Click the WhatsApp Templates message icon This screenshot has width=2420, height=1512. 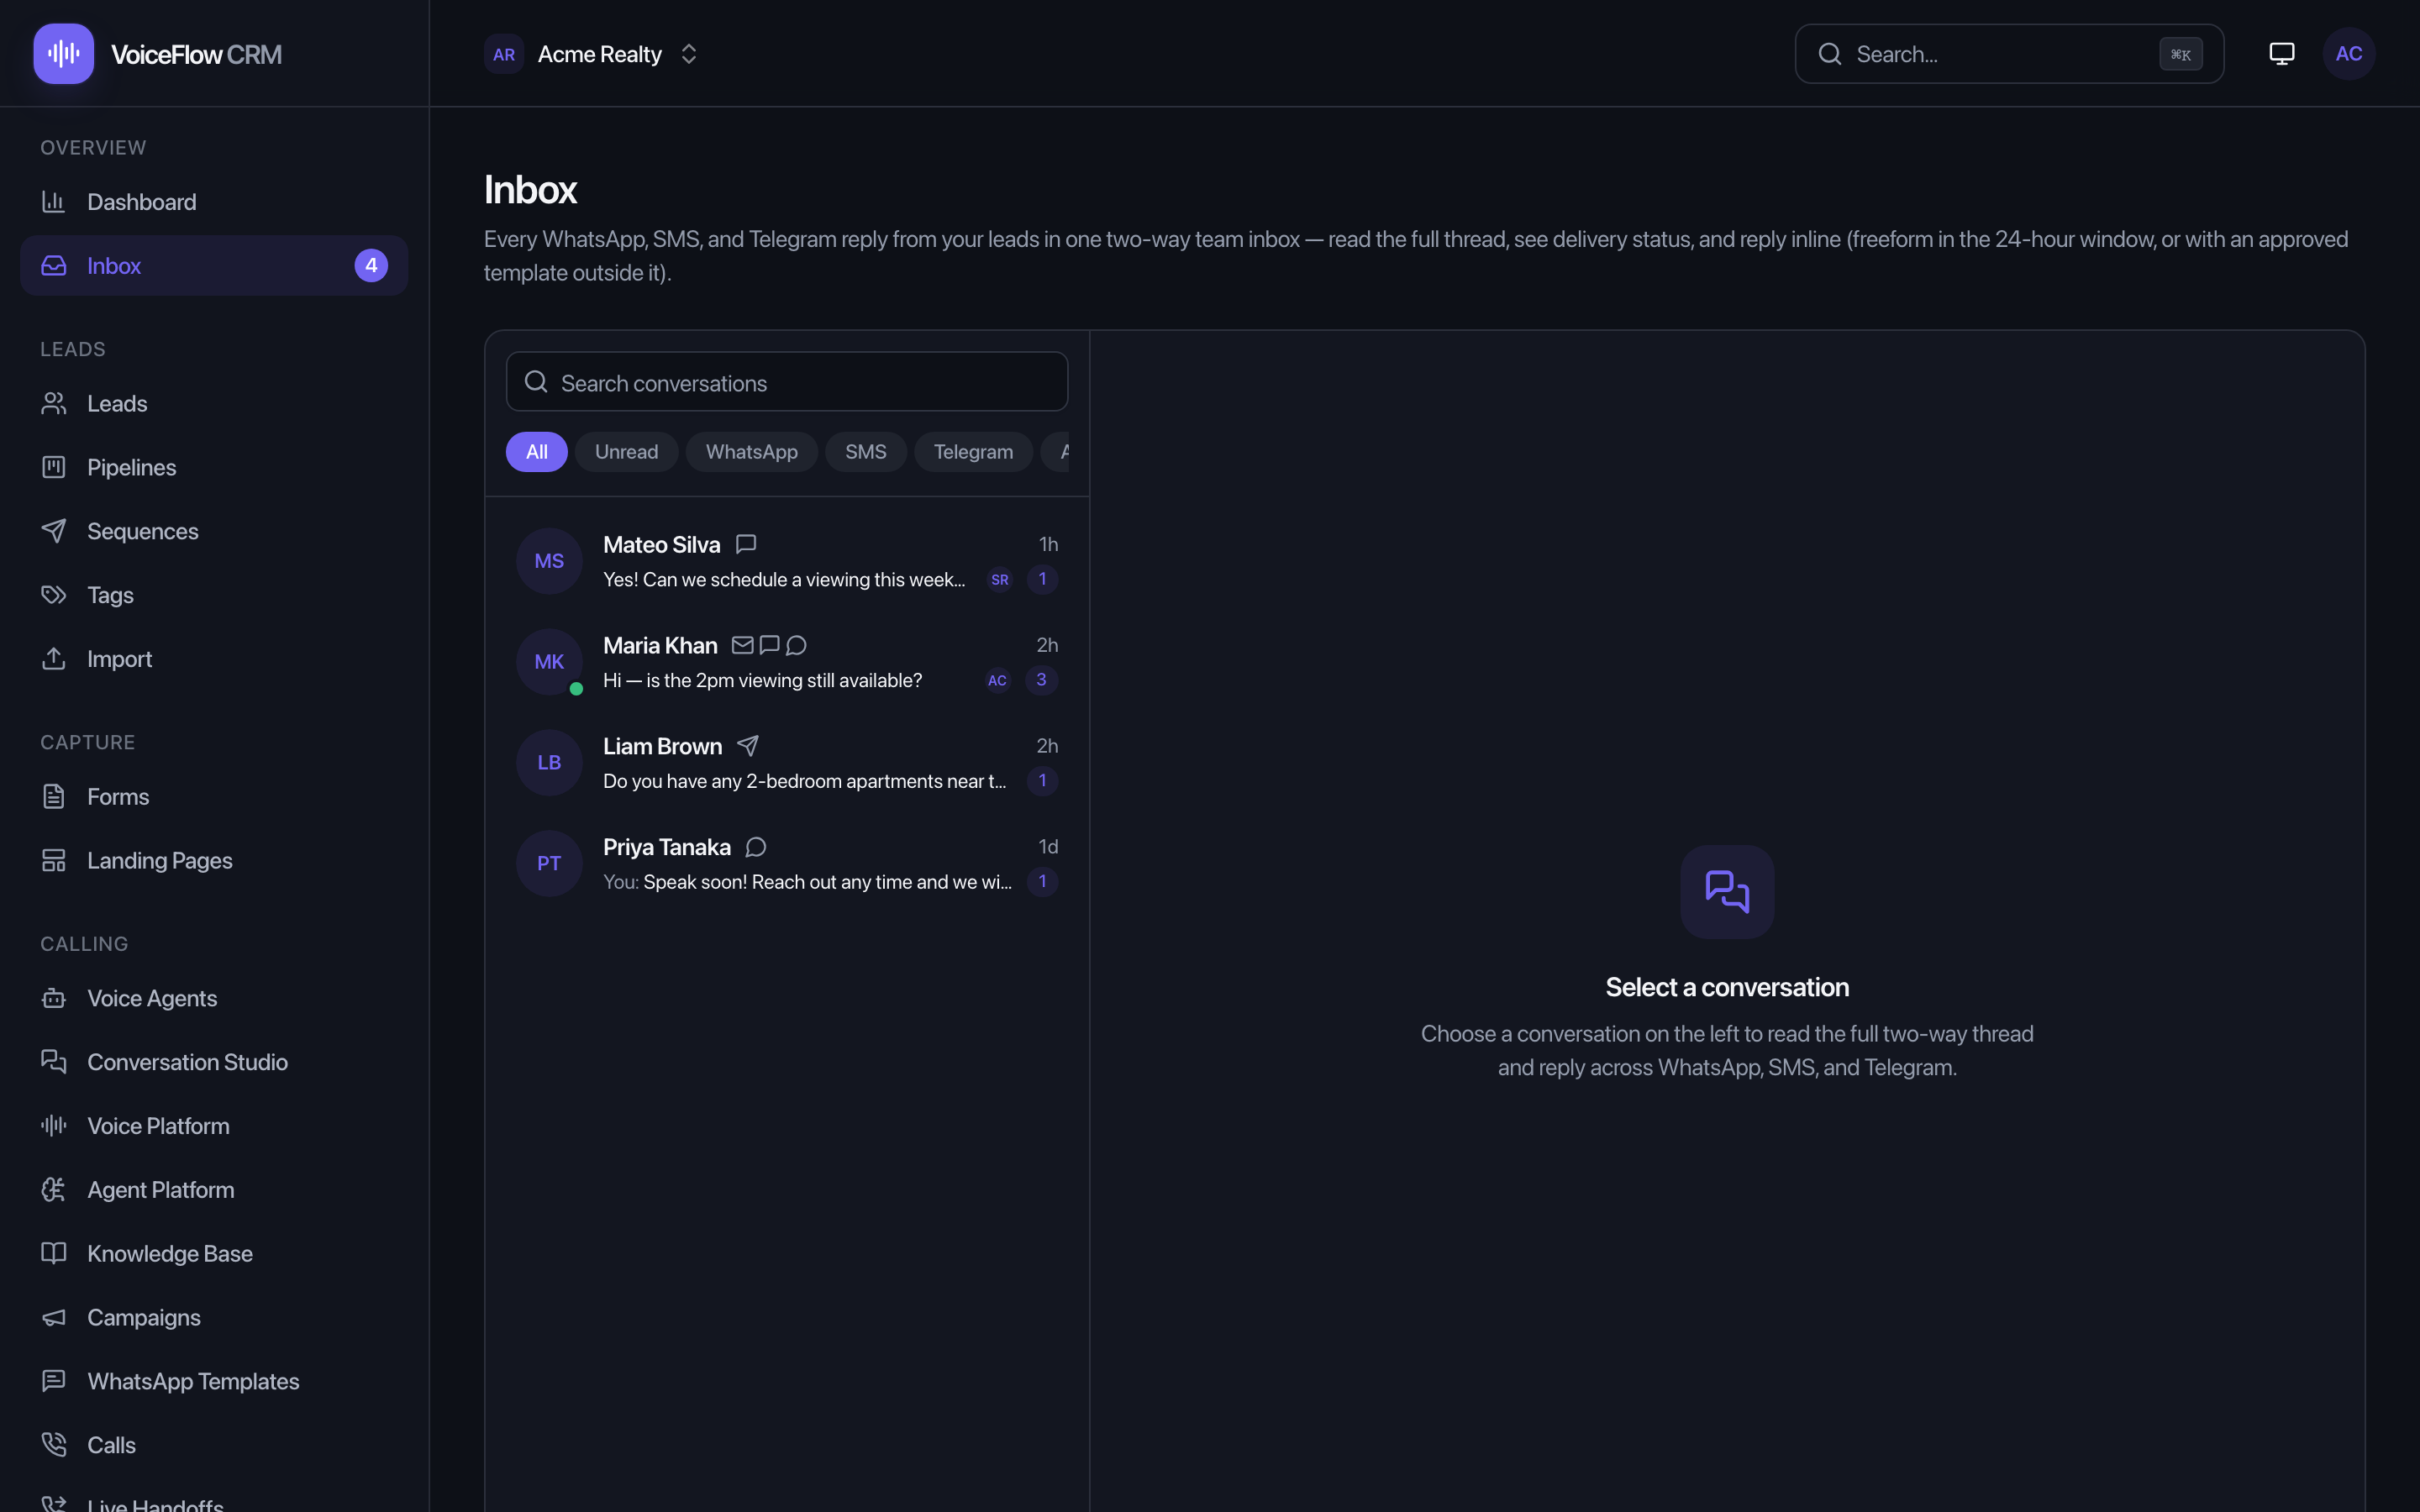54,1381
